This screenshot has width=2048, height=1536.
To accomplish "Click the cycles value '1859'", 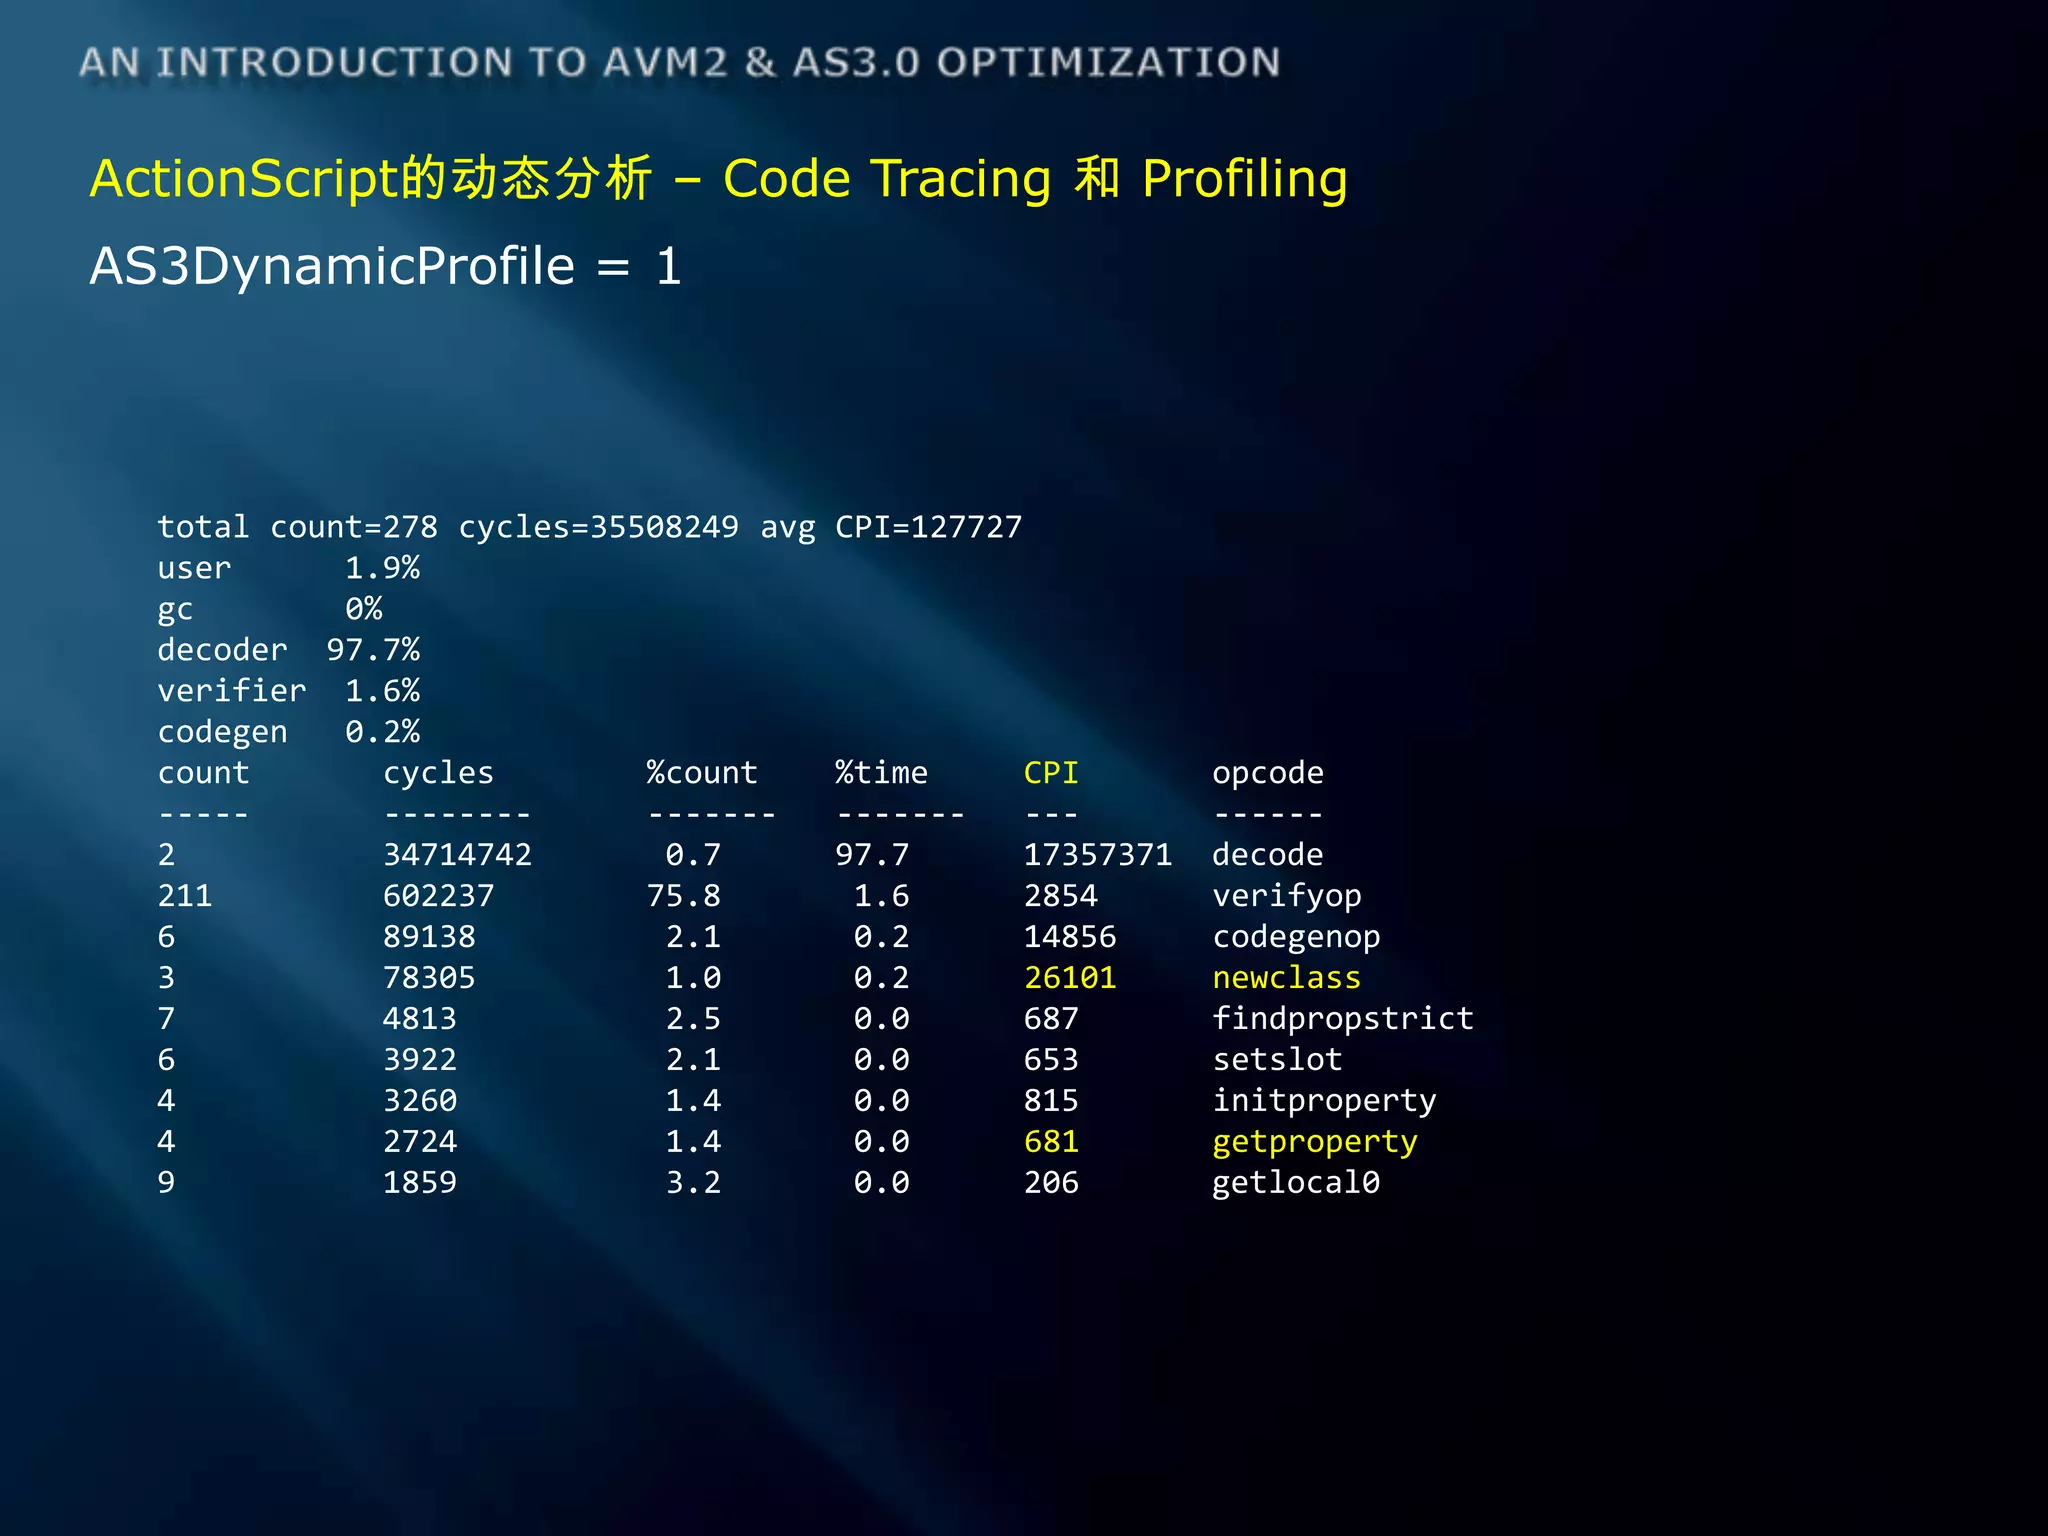I will point(420,1183).
